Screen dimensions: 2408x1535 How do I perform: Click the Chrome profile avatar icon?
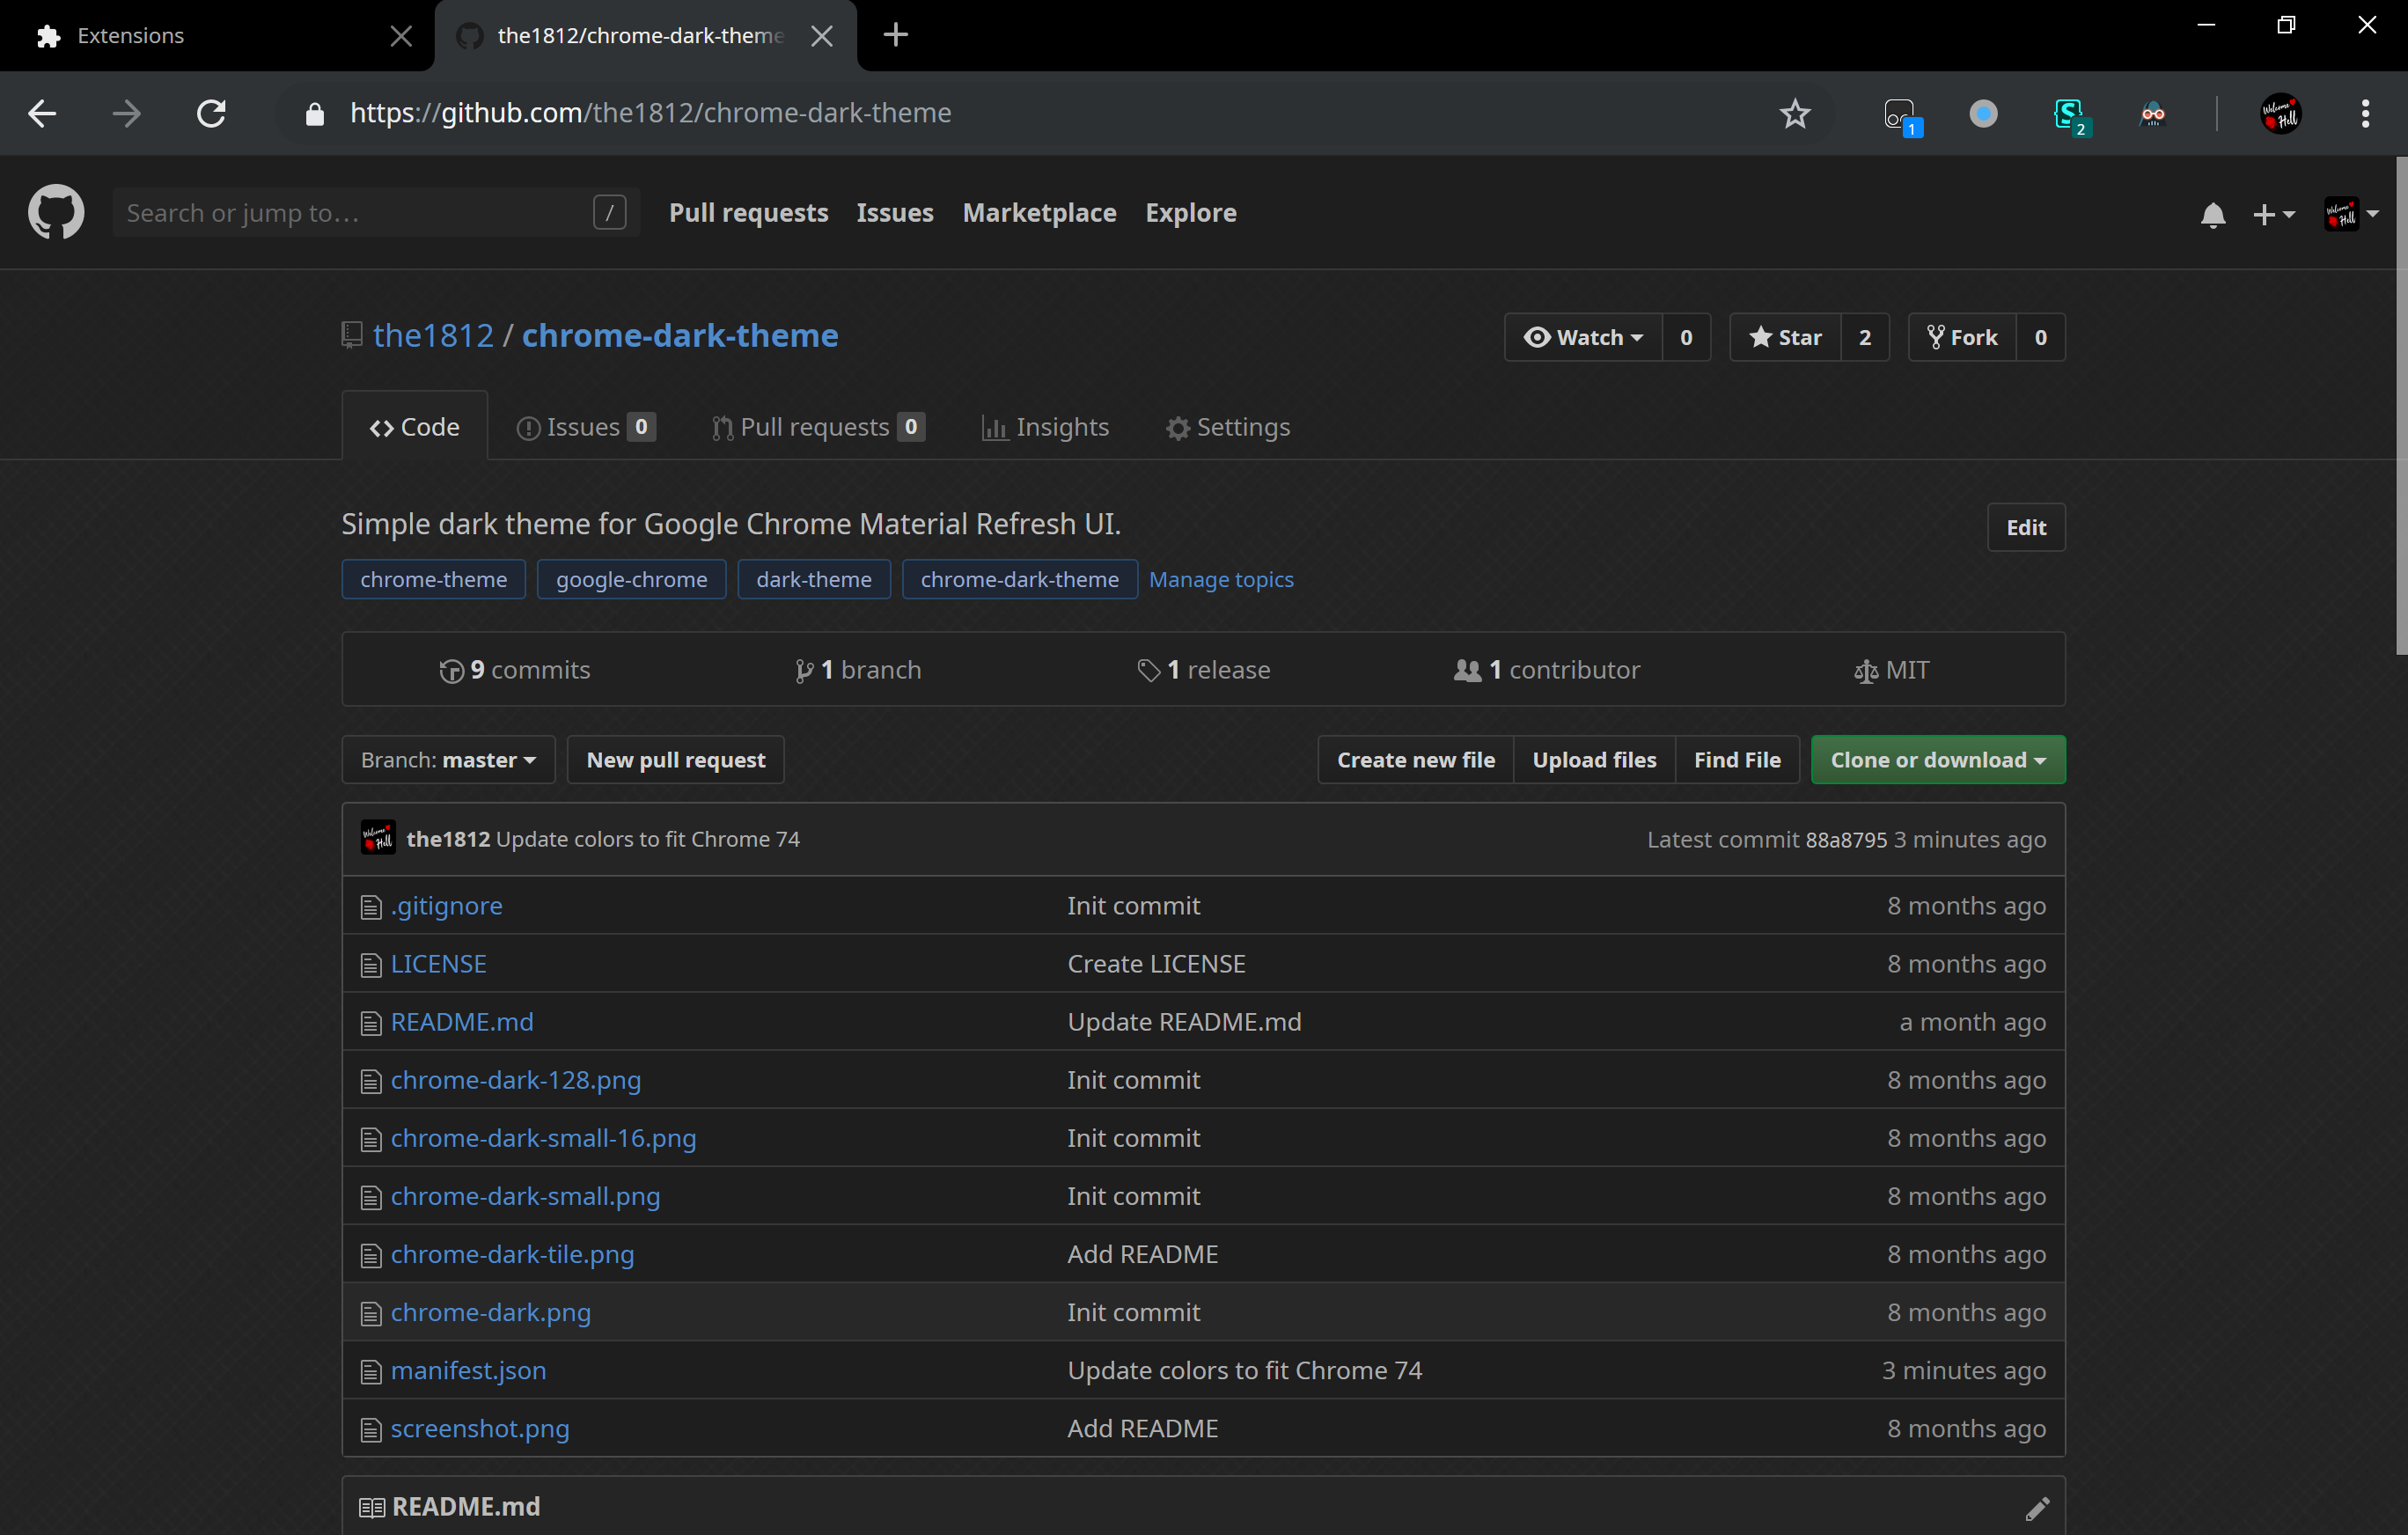click(2281, 114)
